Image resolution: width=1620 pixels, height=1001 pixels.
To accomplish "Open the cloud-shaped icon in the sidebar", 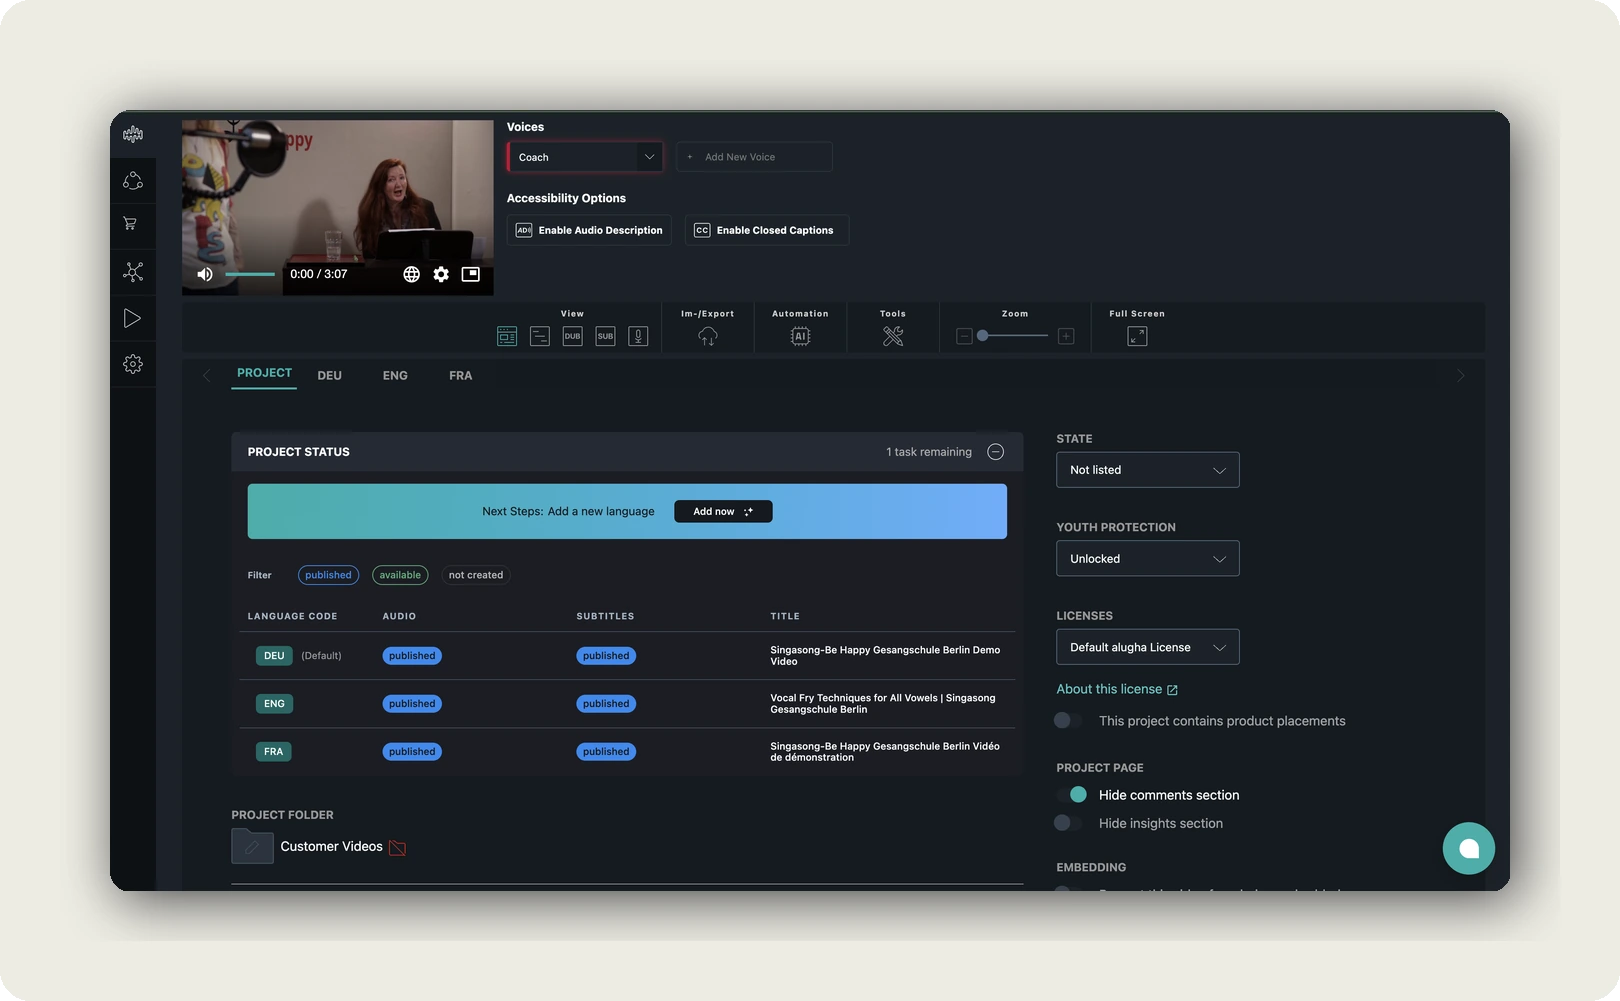I will coord(133,181).
